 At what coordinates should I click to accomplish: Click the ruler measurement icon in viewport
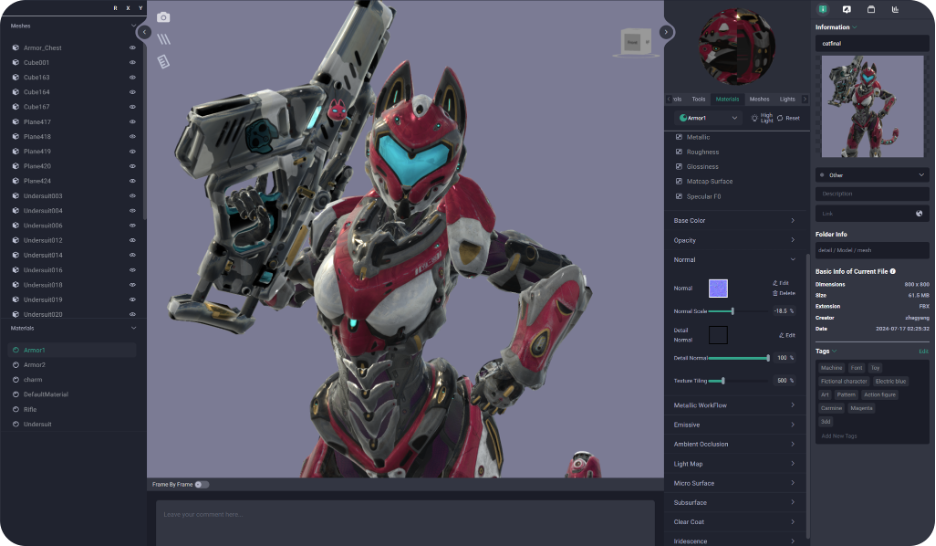[164, 62]
